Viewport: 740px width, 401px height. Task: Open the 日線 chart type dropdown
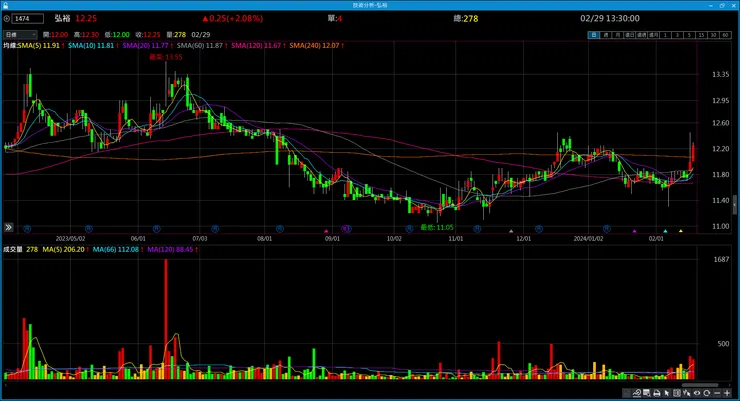[x=20, y=35]
